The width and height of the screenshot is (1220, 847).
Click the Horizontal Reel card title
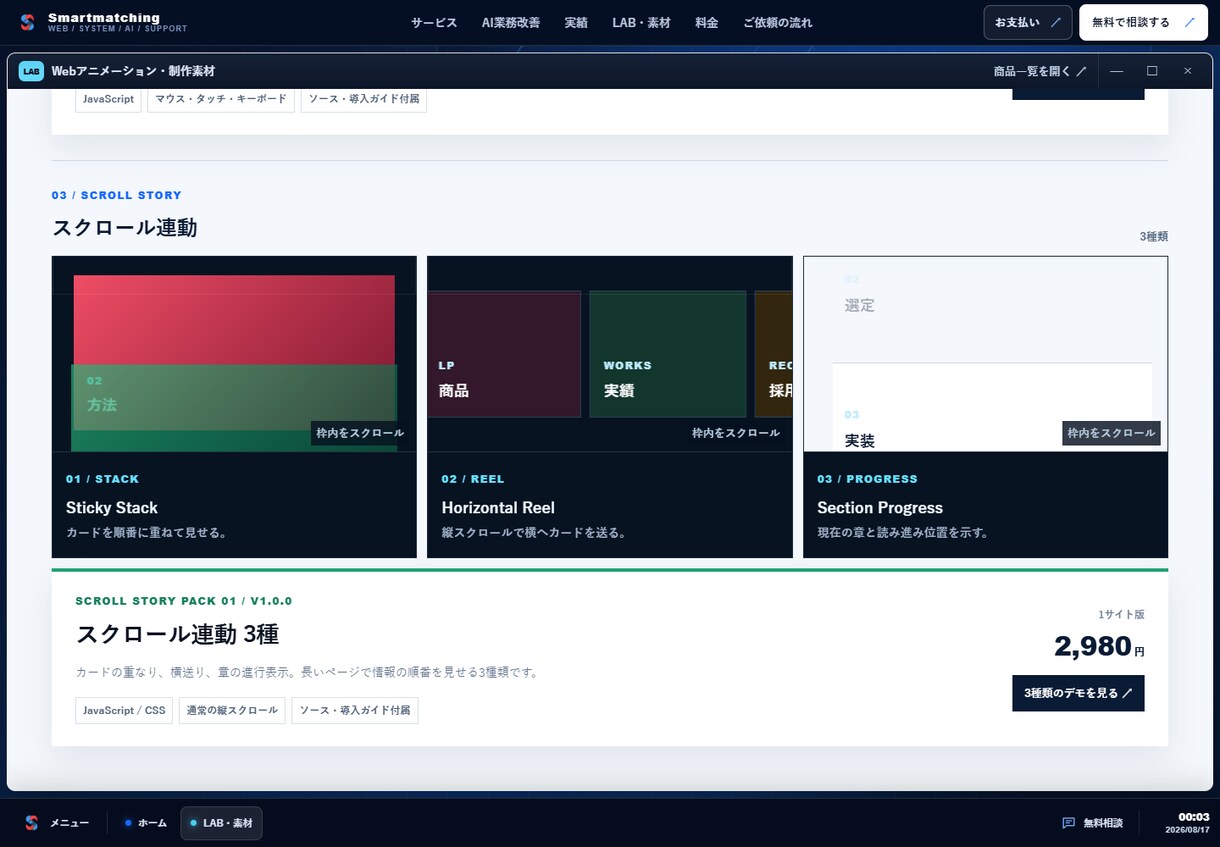(x=498, y=508)
